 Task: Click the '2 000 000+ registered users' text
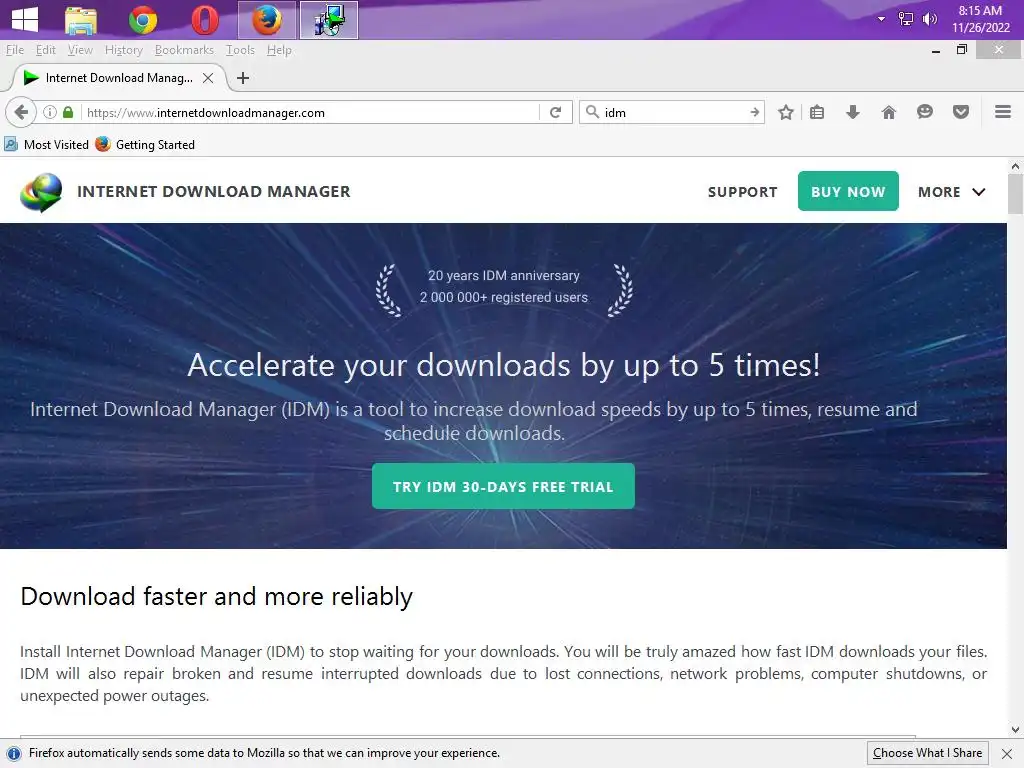(x=504, y=297)
